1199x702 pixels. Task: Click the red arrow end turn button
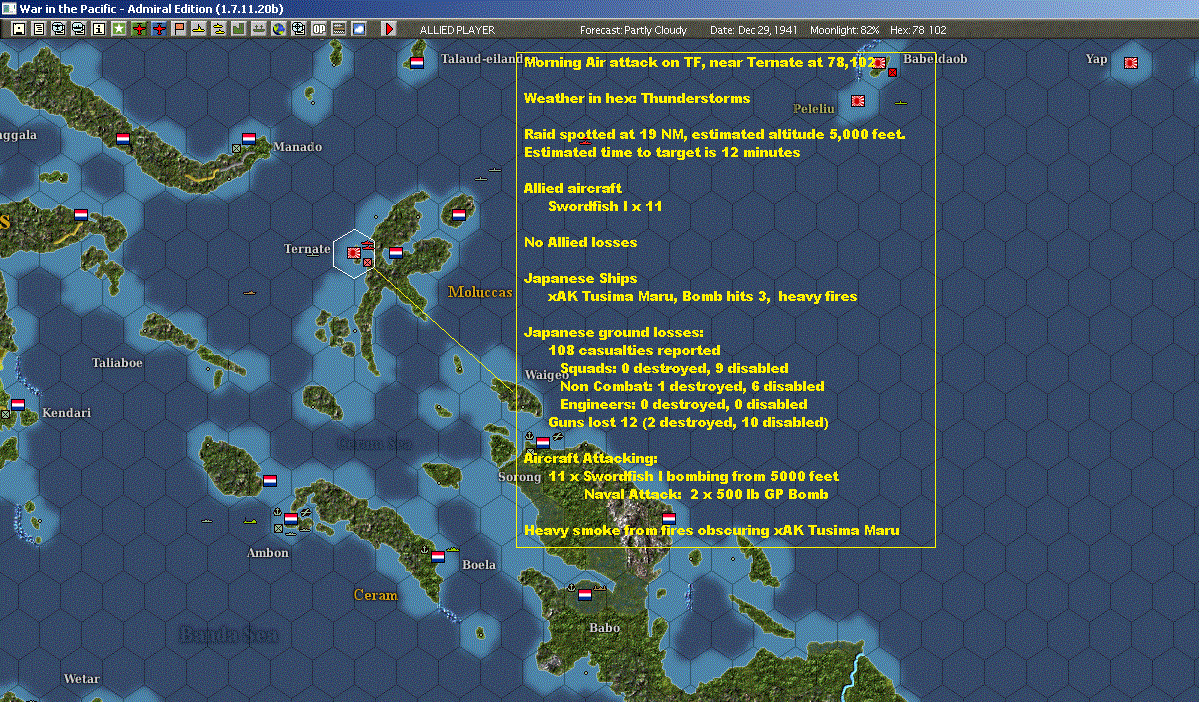point(388,29)
